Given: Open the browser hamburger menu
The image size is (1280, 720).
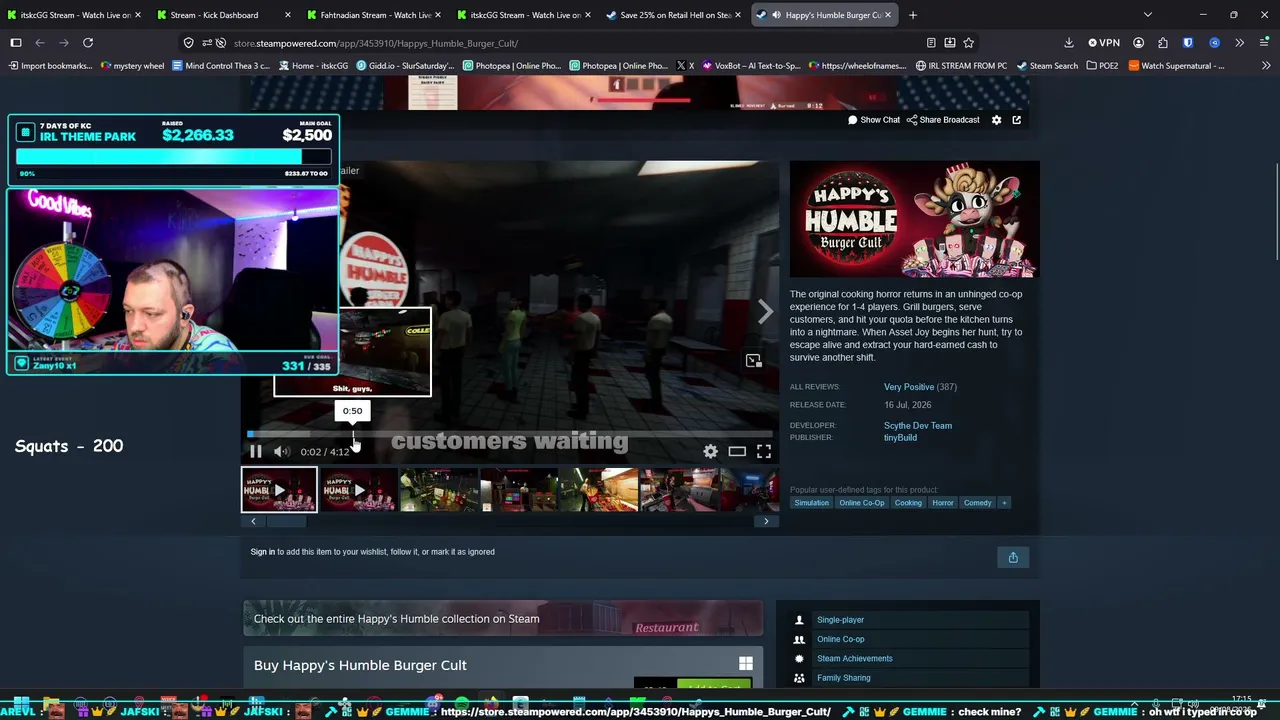Looking at the screenshot, I should 1264,43.
